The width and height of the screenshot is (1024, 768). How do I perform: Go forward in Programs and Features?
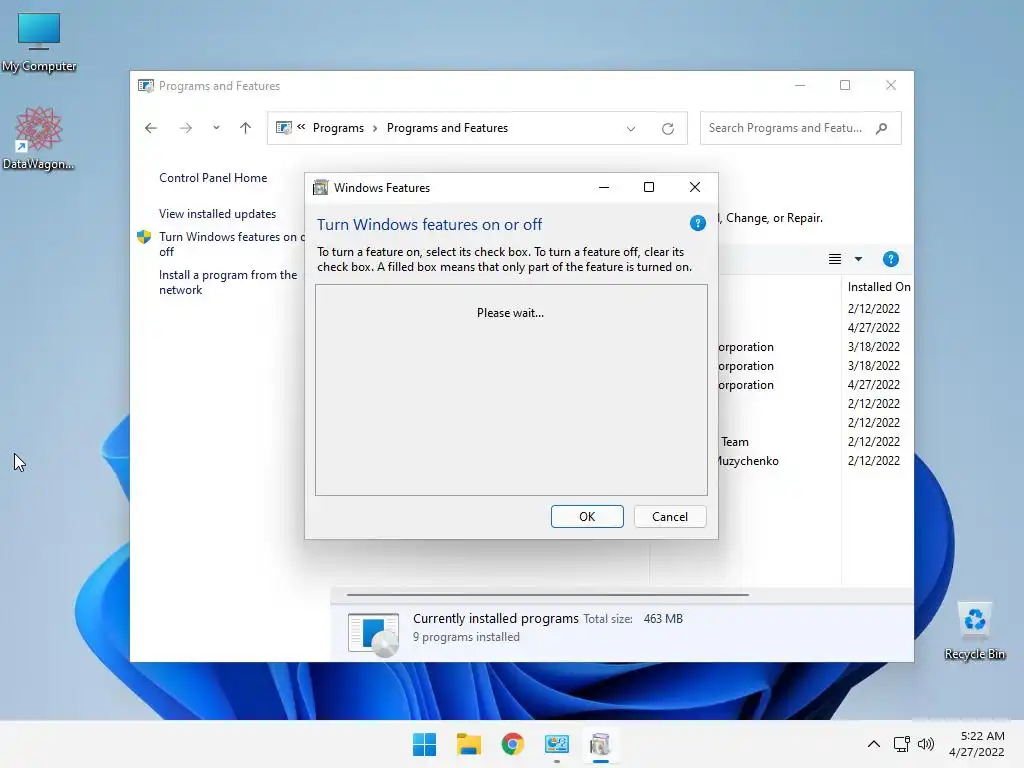tap(186, 128)
